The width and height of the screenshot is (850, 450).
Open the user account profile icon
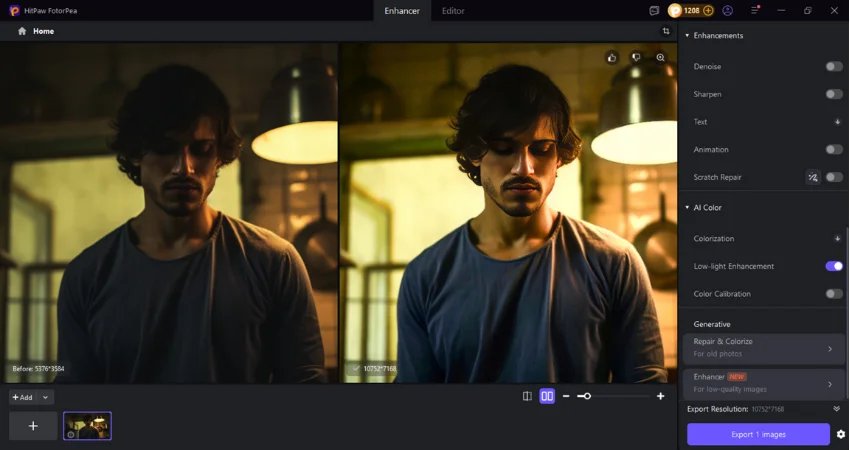727,10
